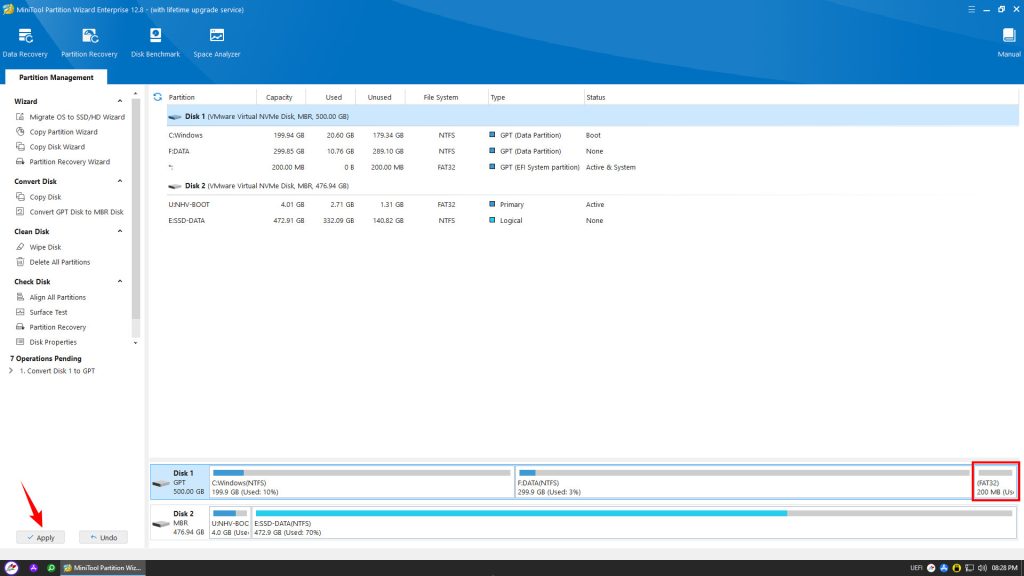Viewport: 1024px width, 576px height.
Task: Click the sidebar scroll down arrow
Action: click(x=136, y=343)
